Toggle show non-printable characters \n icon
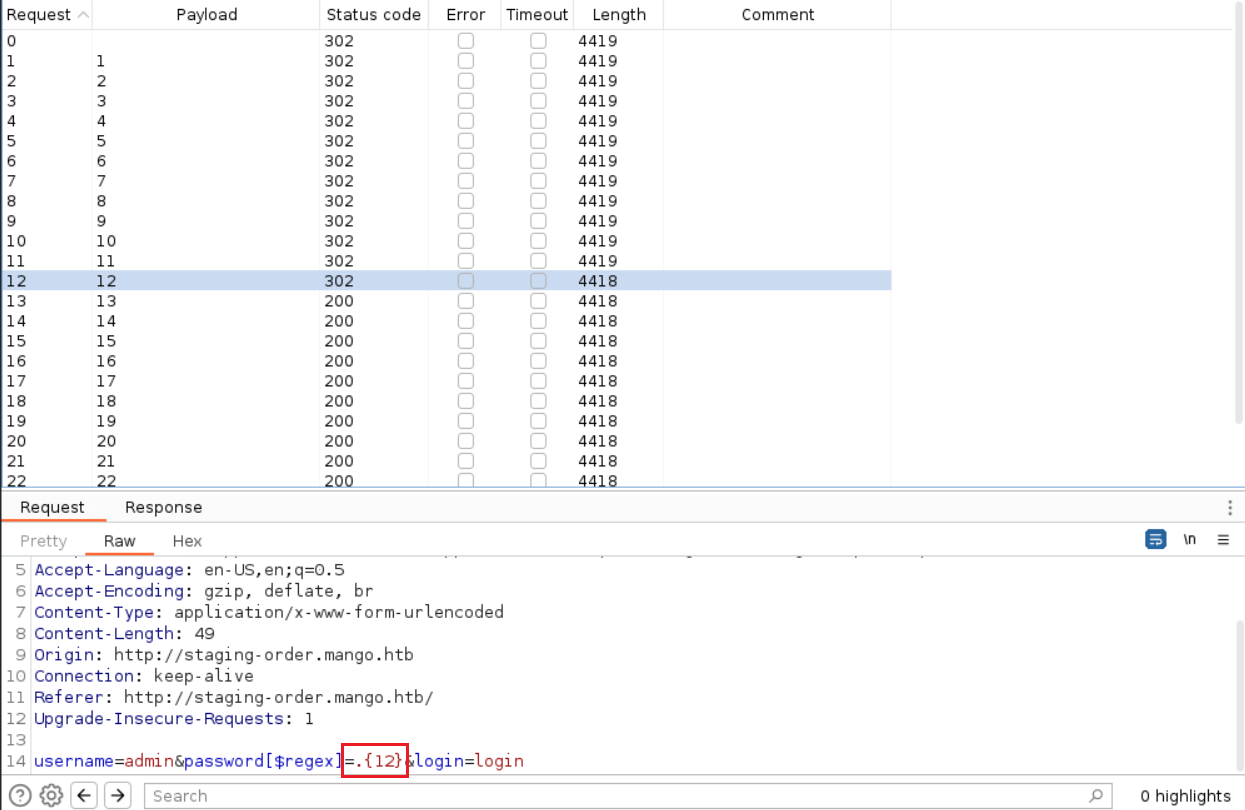Viewport: 1245px width, 810px height. tap(1190, 540)
